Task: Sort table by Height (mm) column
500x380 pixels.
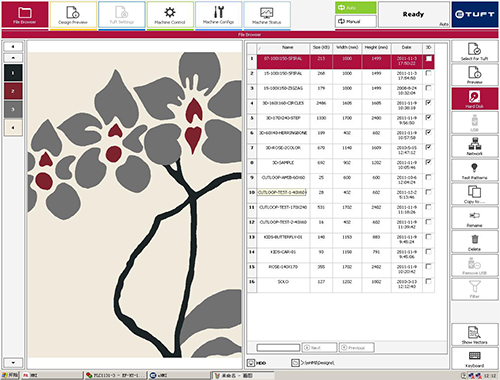Action: click(x=376, y=48)
